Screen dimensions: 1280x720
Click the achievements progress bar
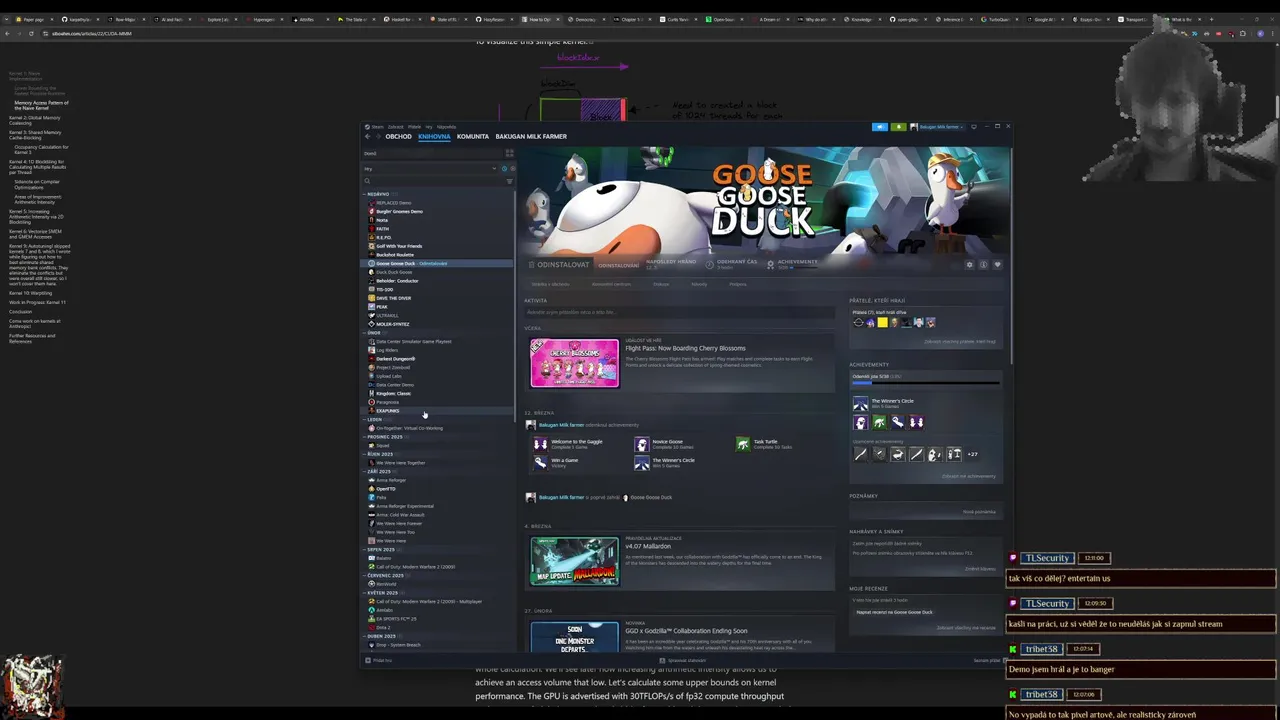[925, 383]
